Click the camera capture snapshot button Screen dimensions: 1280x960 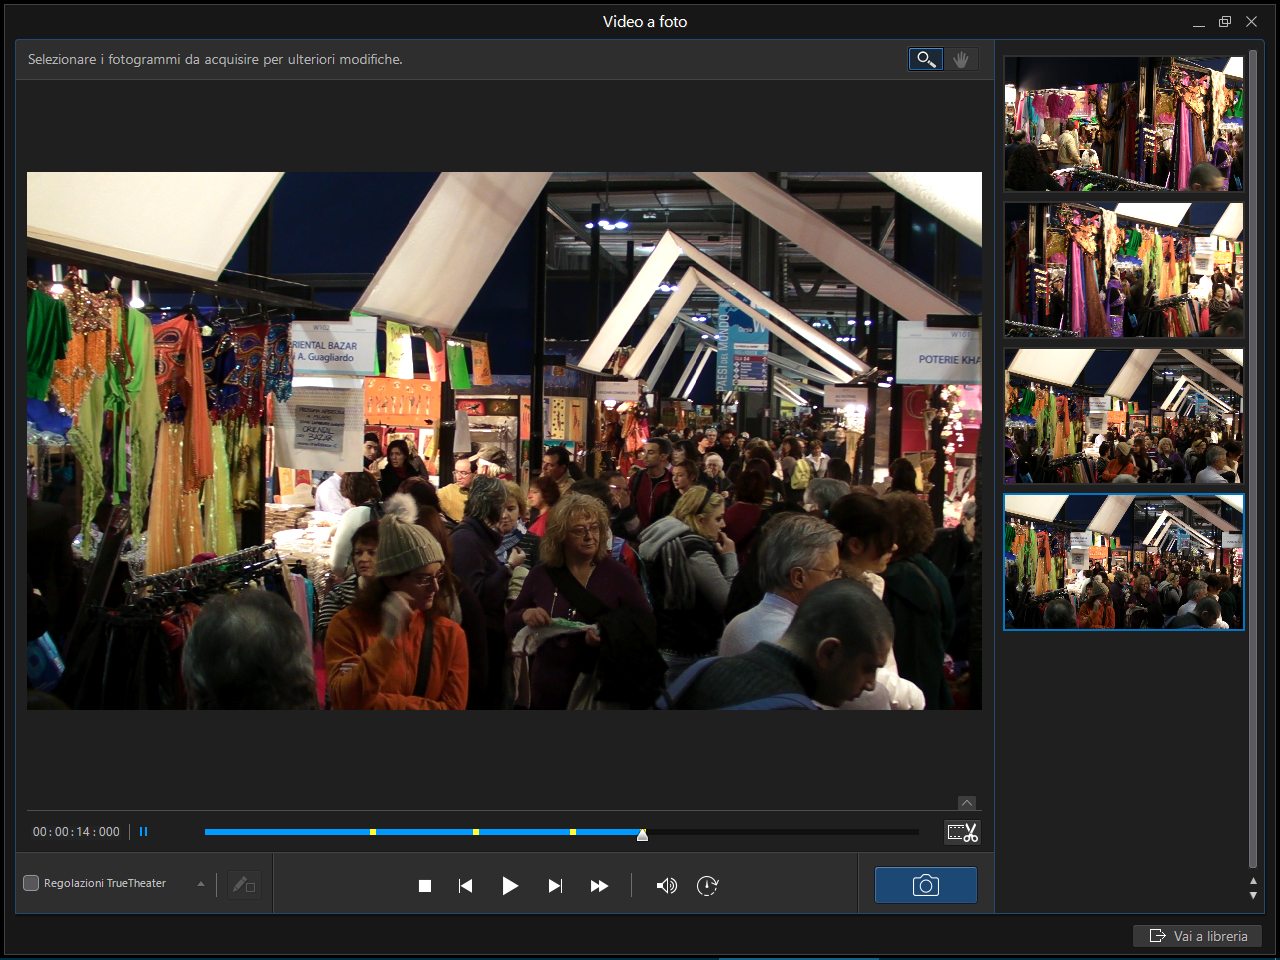925,885
